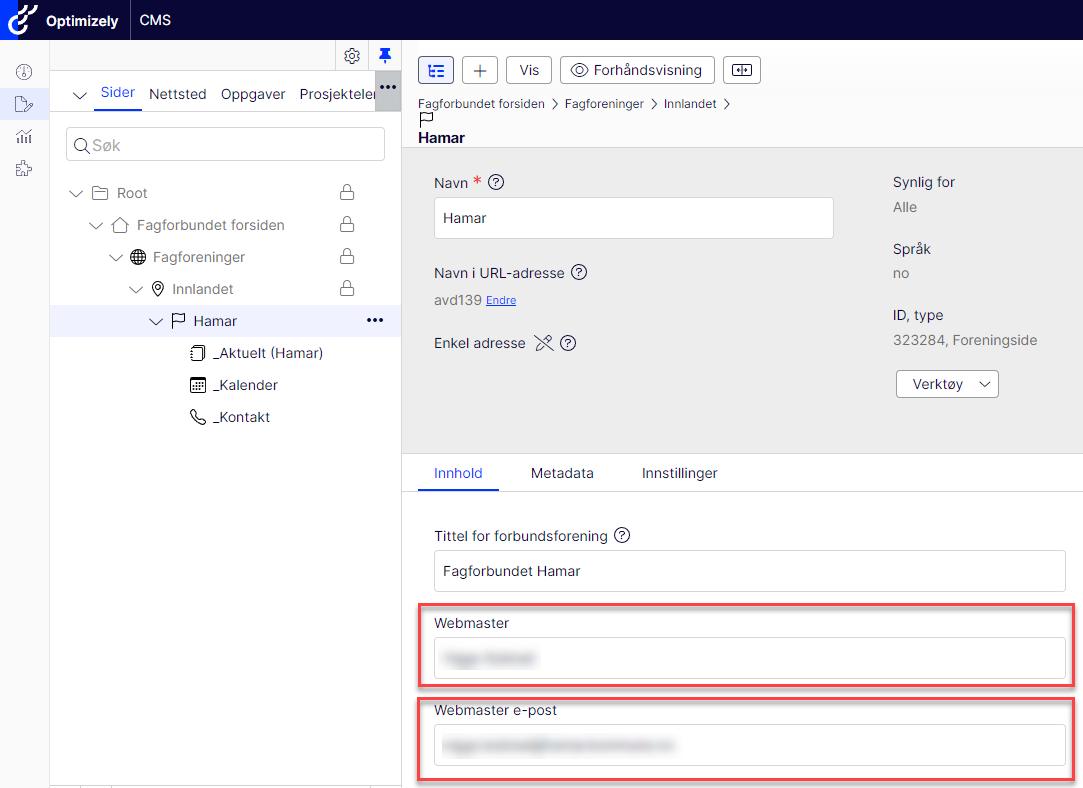Toggle the page tree structure view button

(x=436, y=70)
